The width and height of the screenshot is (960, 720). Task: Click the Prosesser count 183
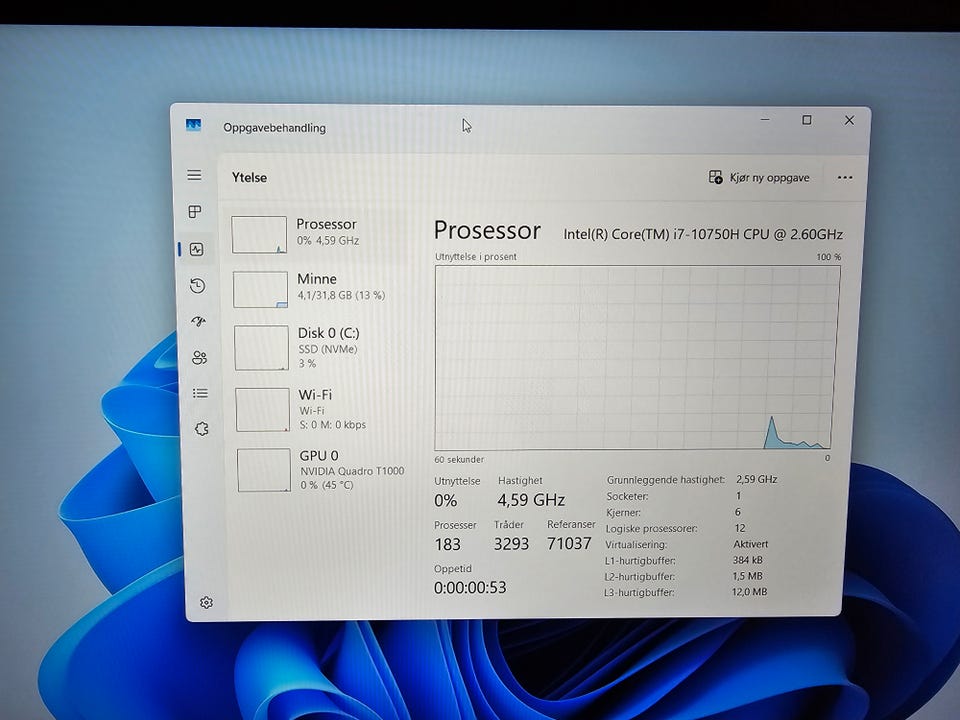click(448, 544)
